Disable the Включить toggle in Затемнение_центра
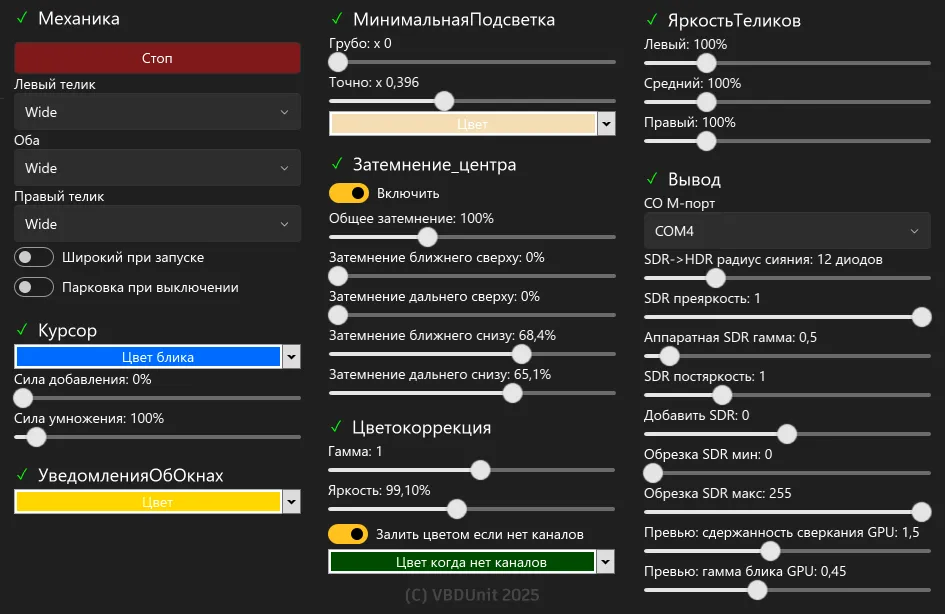The image size is (945, 614). (349, 193)
